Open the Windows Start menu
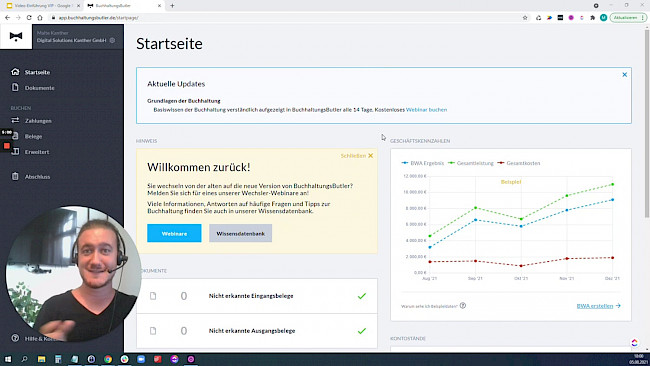650x366 pixels. 8,359
